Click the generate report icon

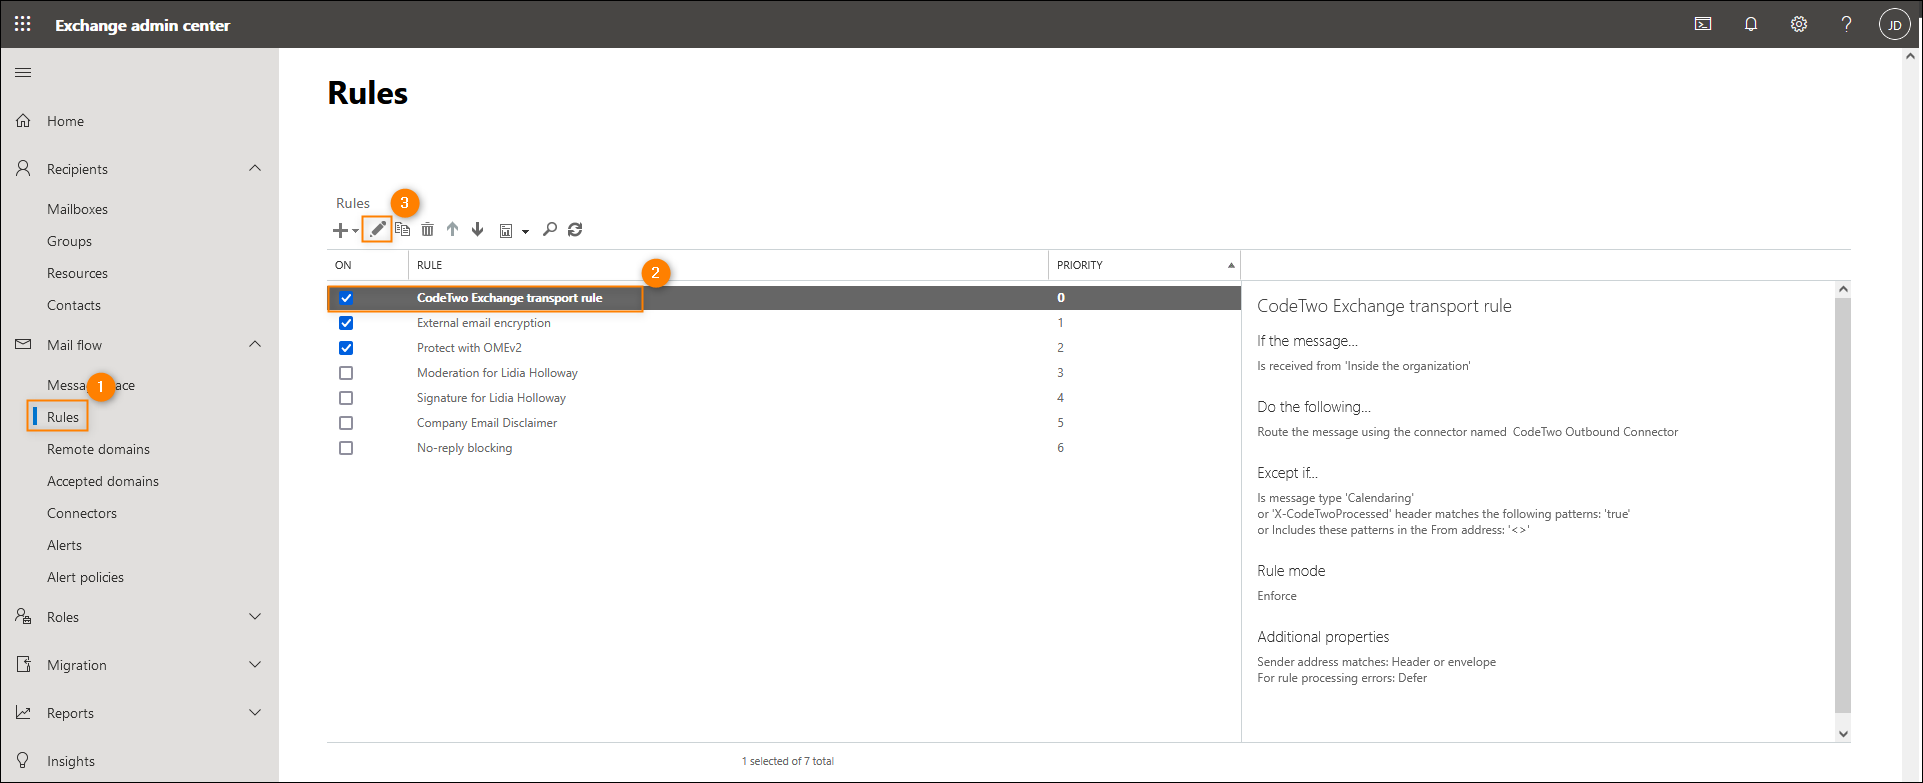(506, 231)
